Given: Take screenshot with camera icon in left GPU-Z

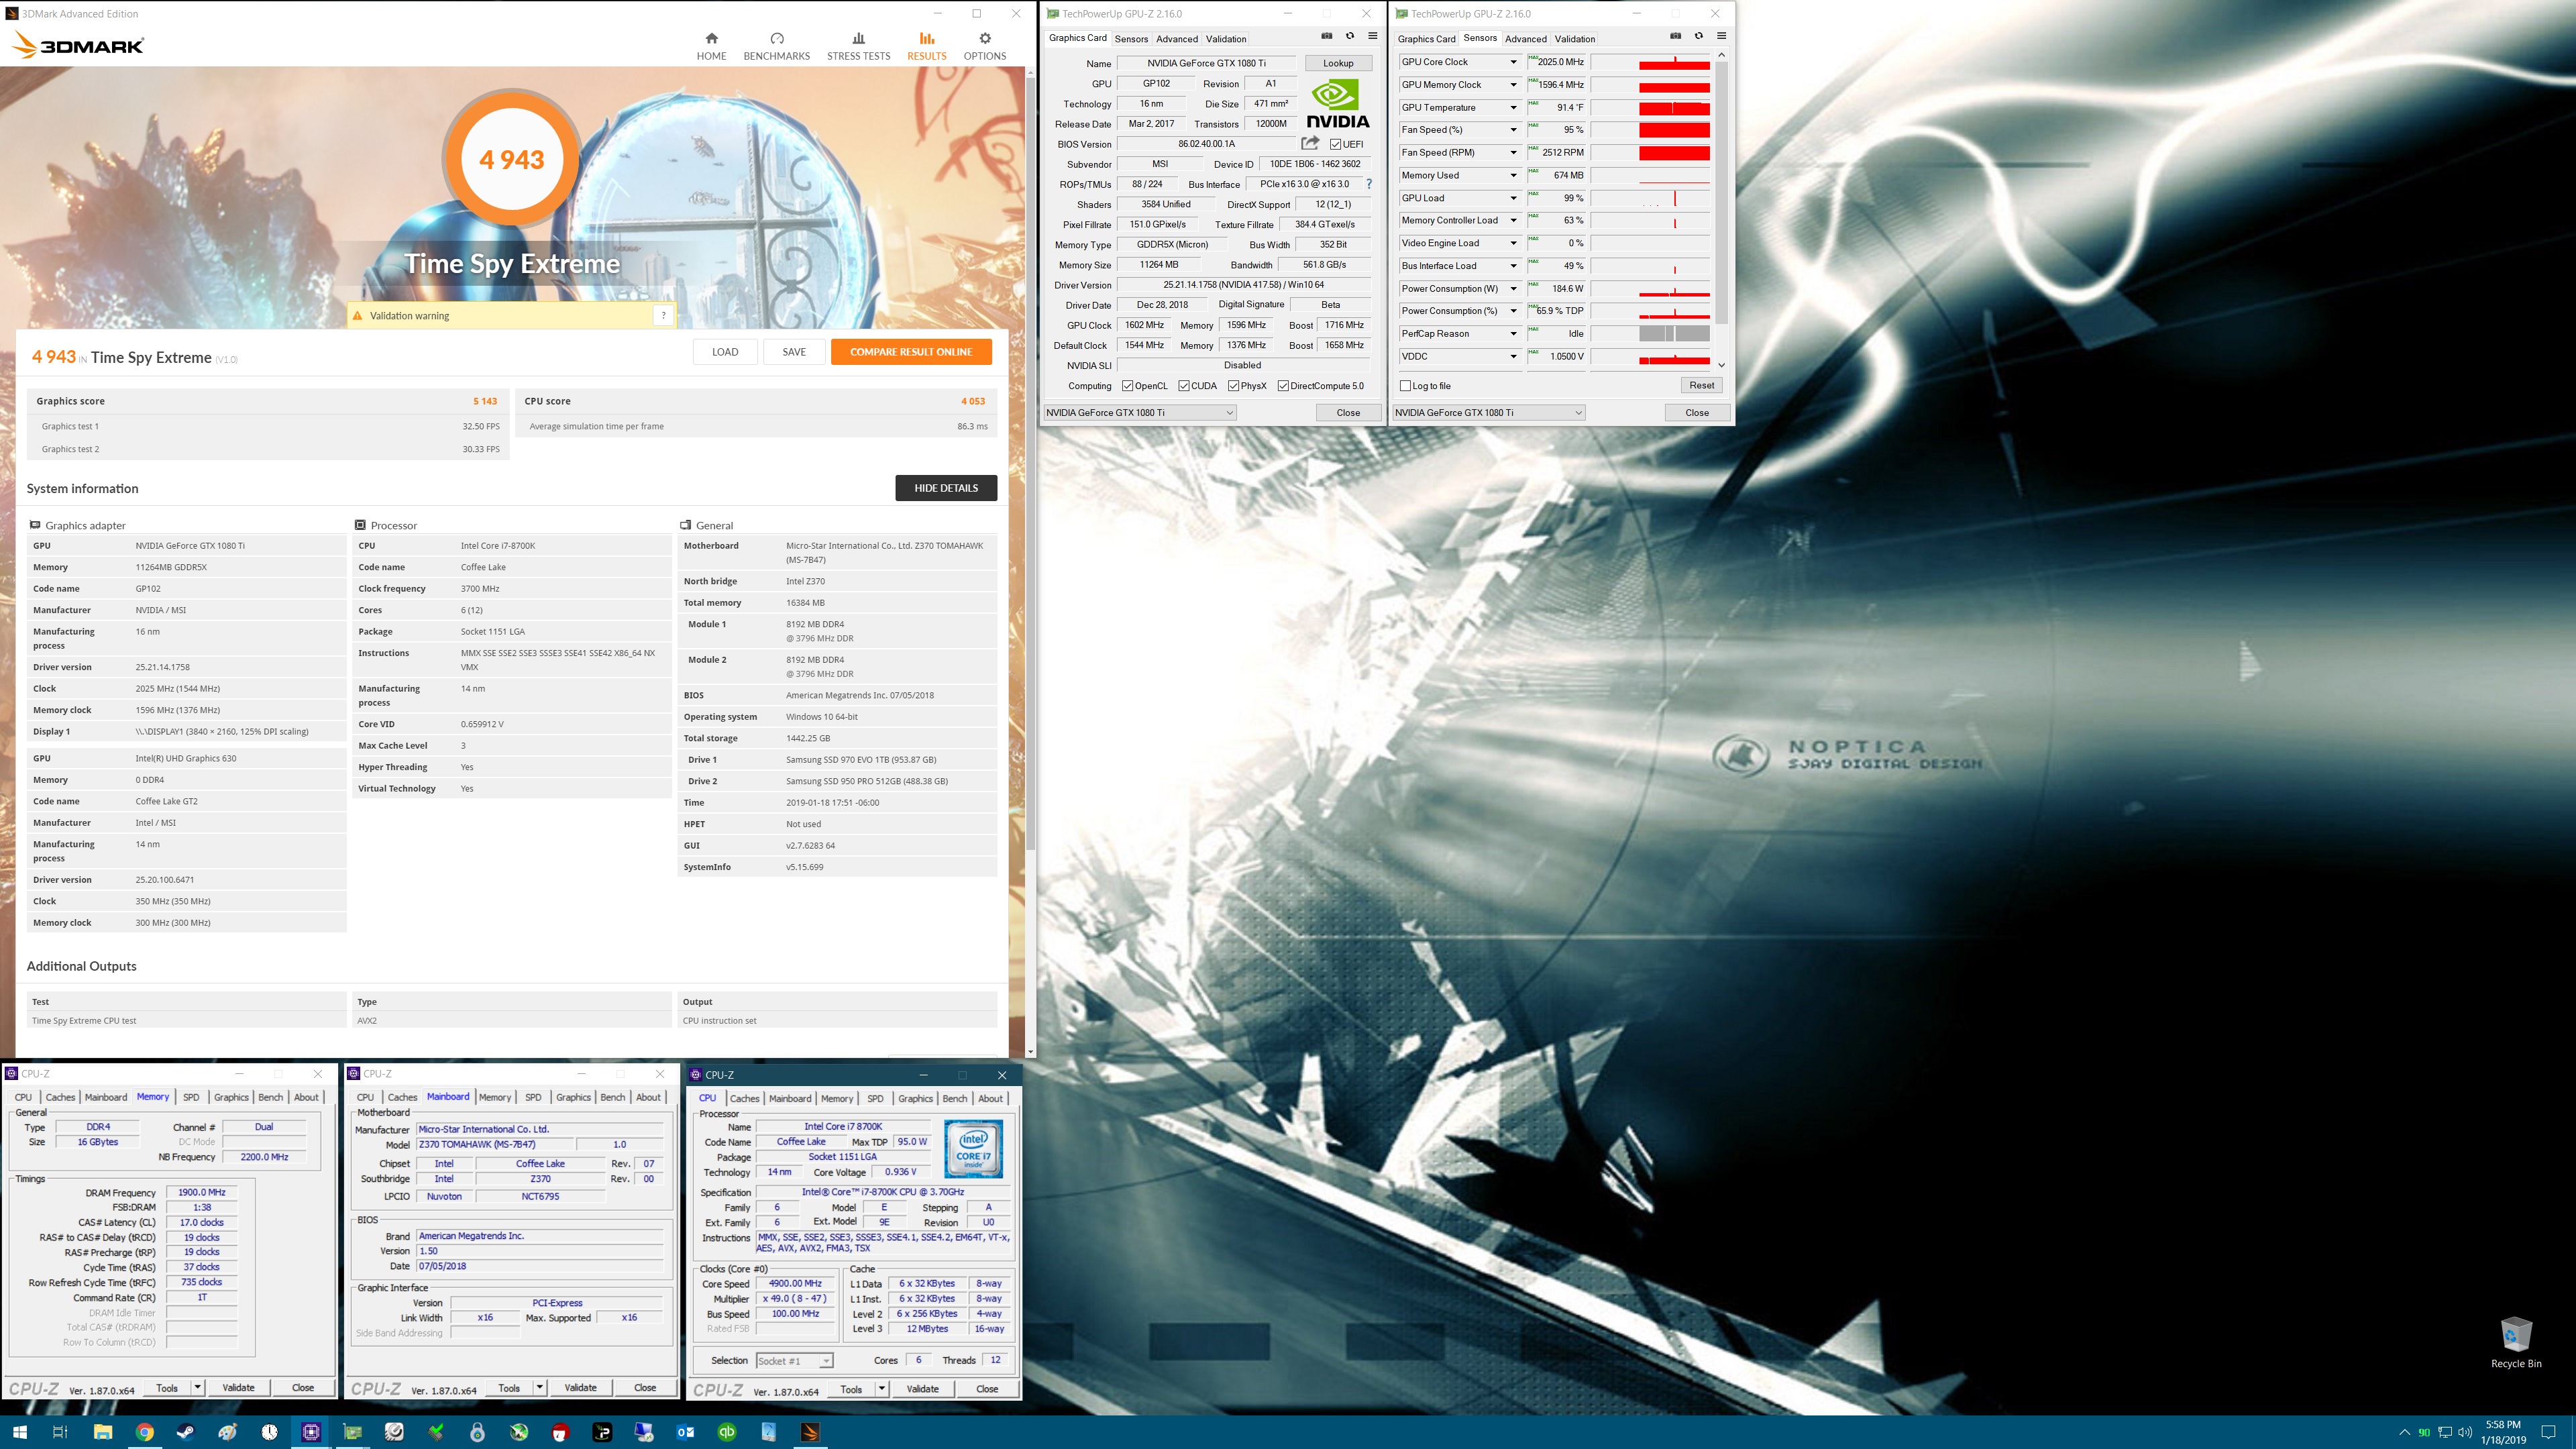Looking at the screenshot, I should [x=1327, y=36].
